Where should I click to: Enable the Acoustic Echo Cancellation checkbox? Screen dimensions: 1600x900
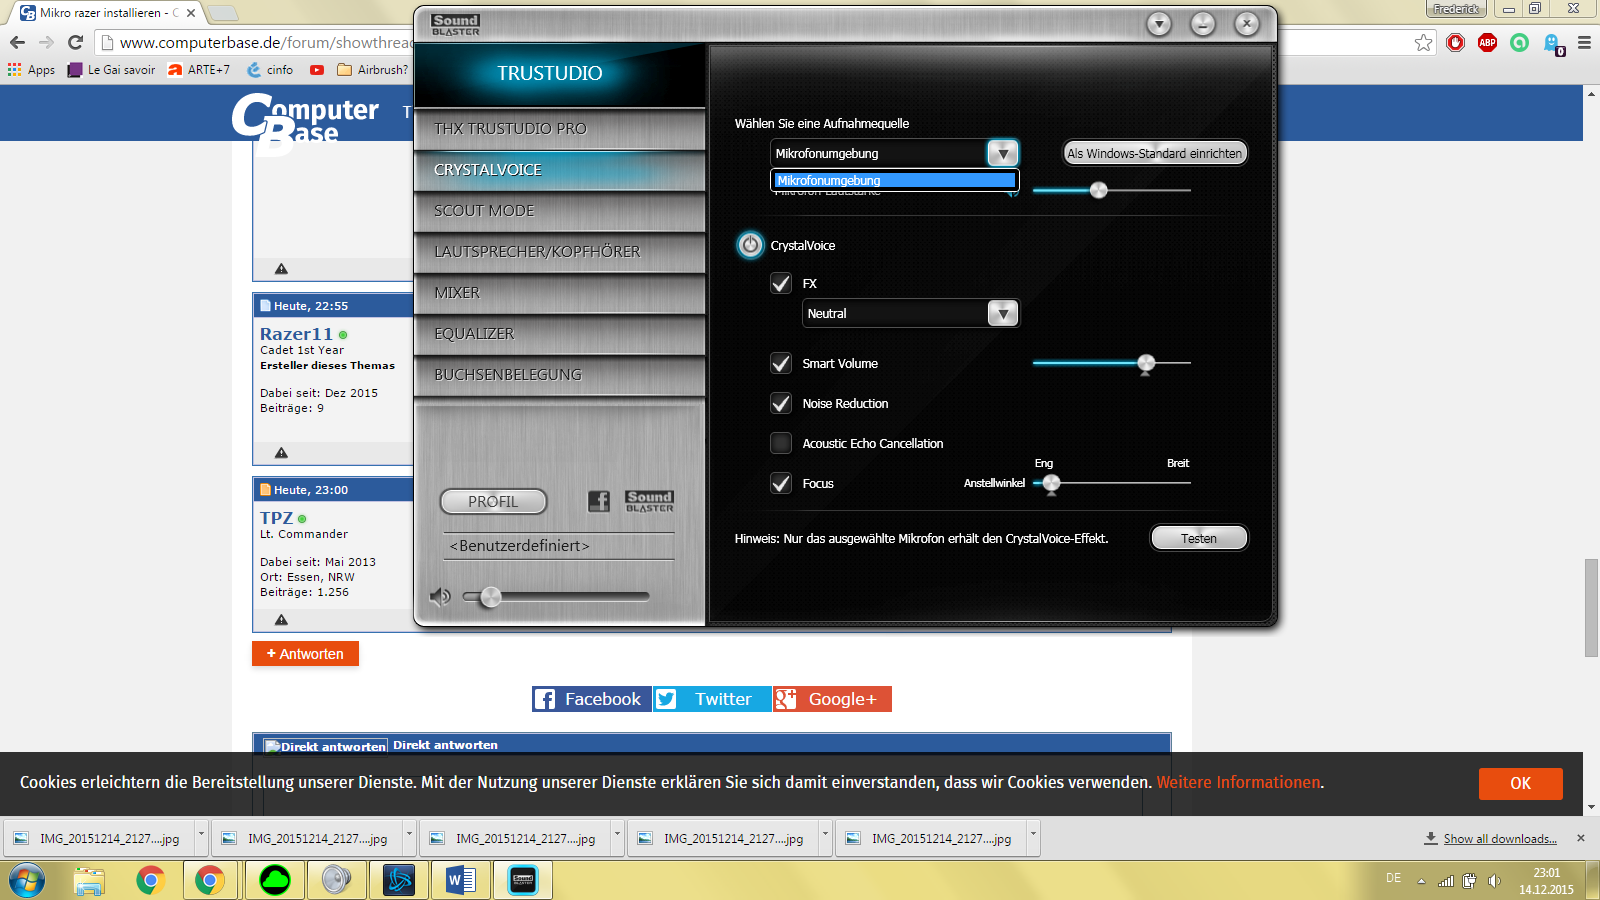(781, 443)
